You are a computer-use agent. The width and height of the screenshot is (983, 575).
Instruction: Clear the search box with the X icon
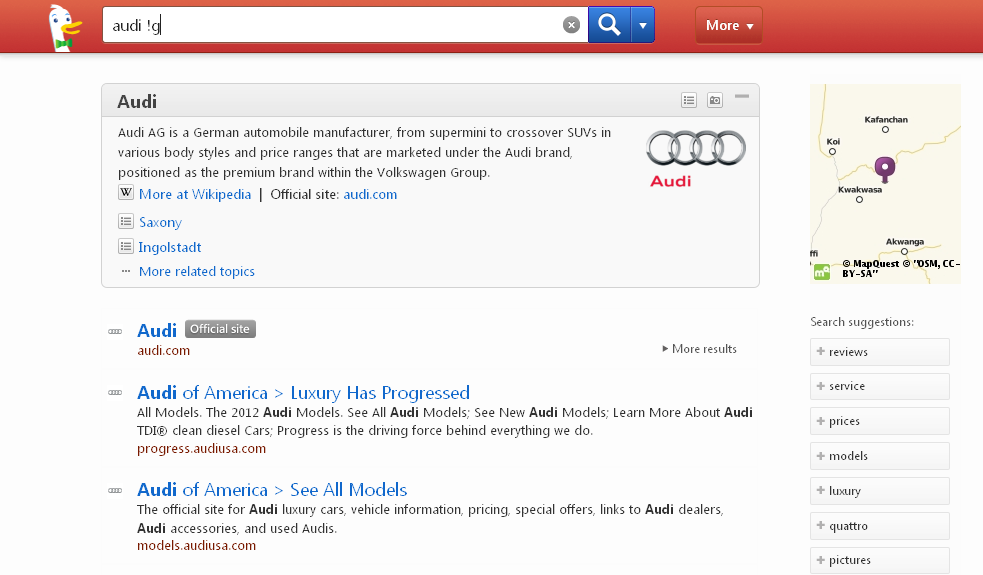(x=570, y=25)
